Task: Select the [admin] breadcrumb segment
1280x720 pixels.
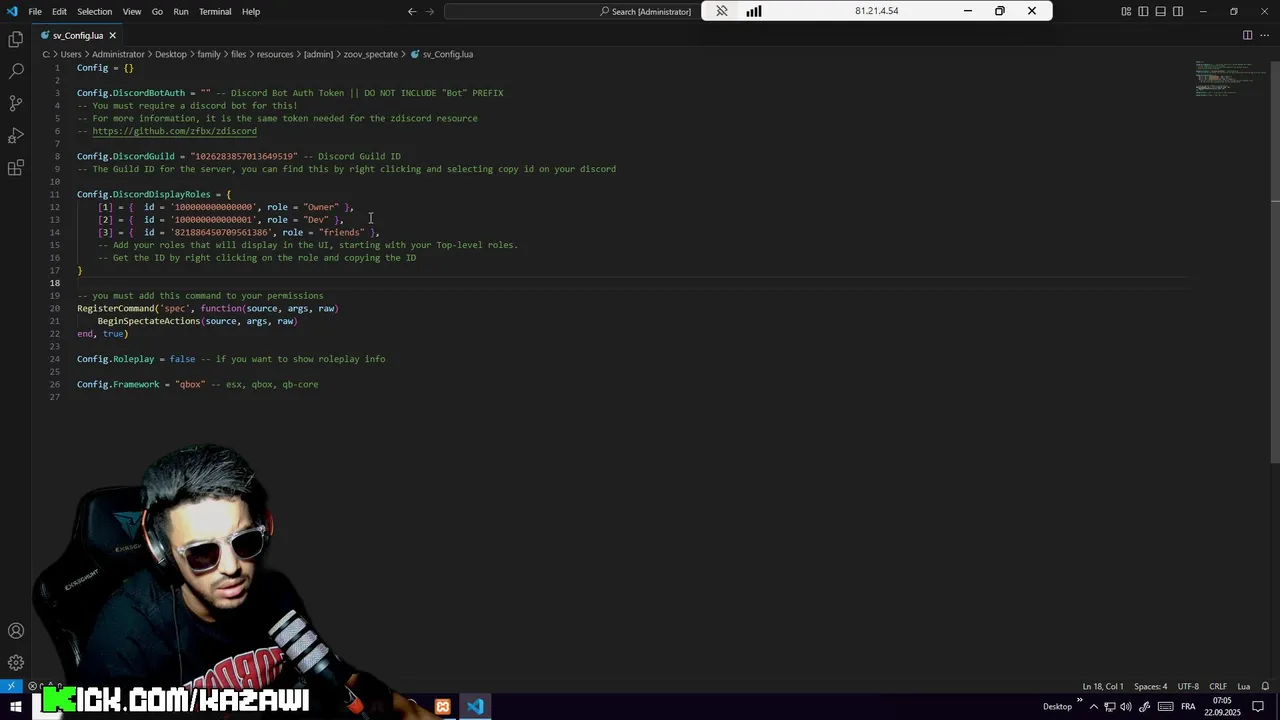Action: tap(319, 54)
